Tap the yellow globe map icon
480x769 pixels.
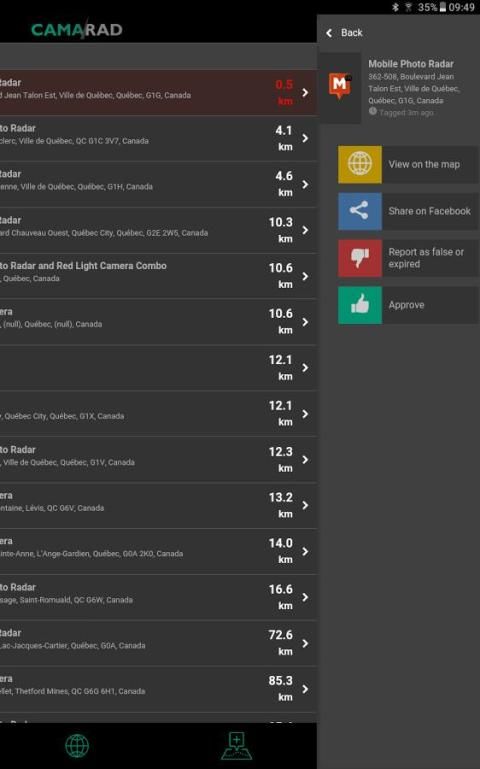point(360,164)
